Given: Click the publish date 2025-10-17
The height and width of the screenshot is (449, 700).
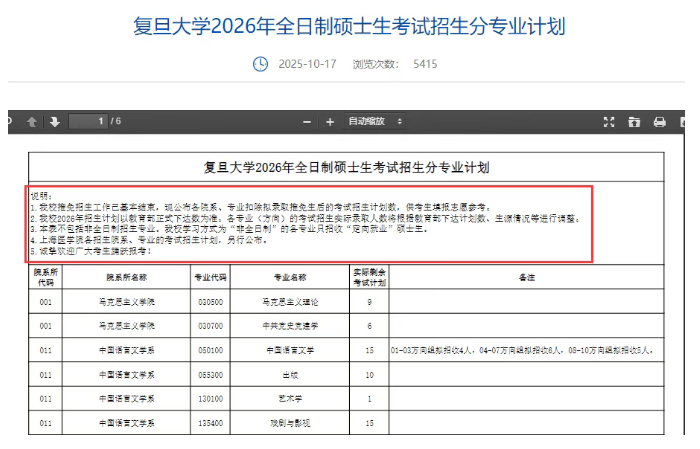Looking at the screenshot, I should coord(309,64).
